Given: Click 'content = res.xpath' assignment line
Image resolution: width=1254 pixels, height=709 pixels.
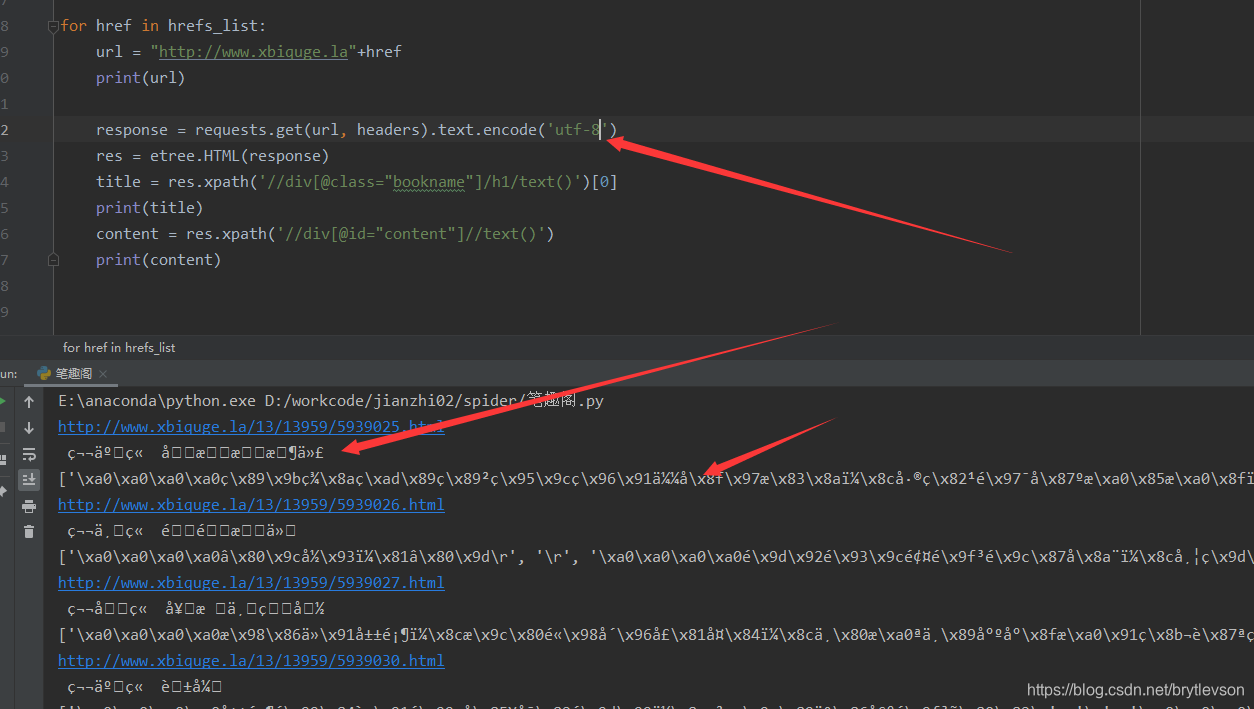Looking at the screenshot, I should point(325,233).
